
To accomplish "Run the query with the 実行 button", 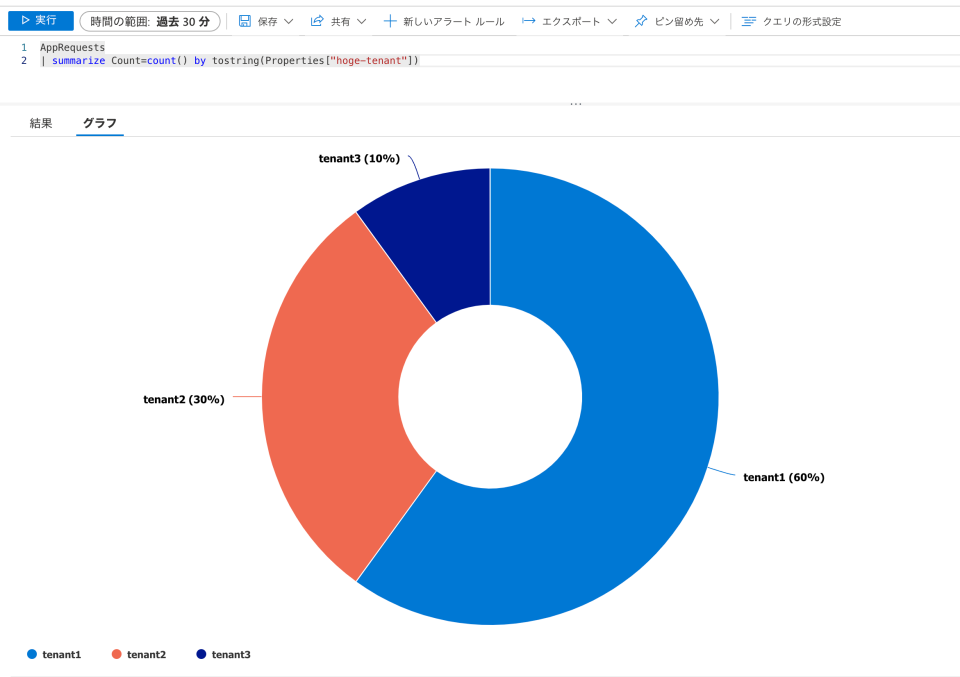I will coord(39,20).
